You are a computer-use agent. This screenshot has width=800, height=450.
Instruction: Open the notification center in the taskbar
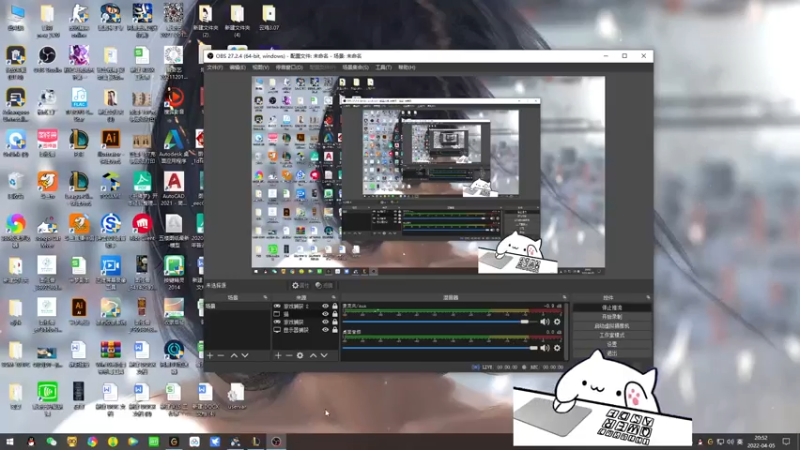(x=786, y=442)
